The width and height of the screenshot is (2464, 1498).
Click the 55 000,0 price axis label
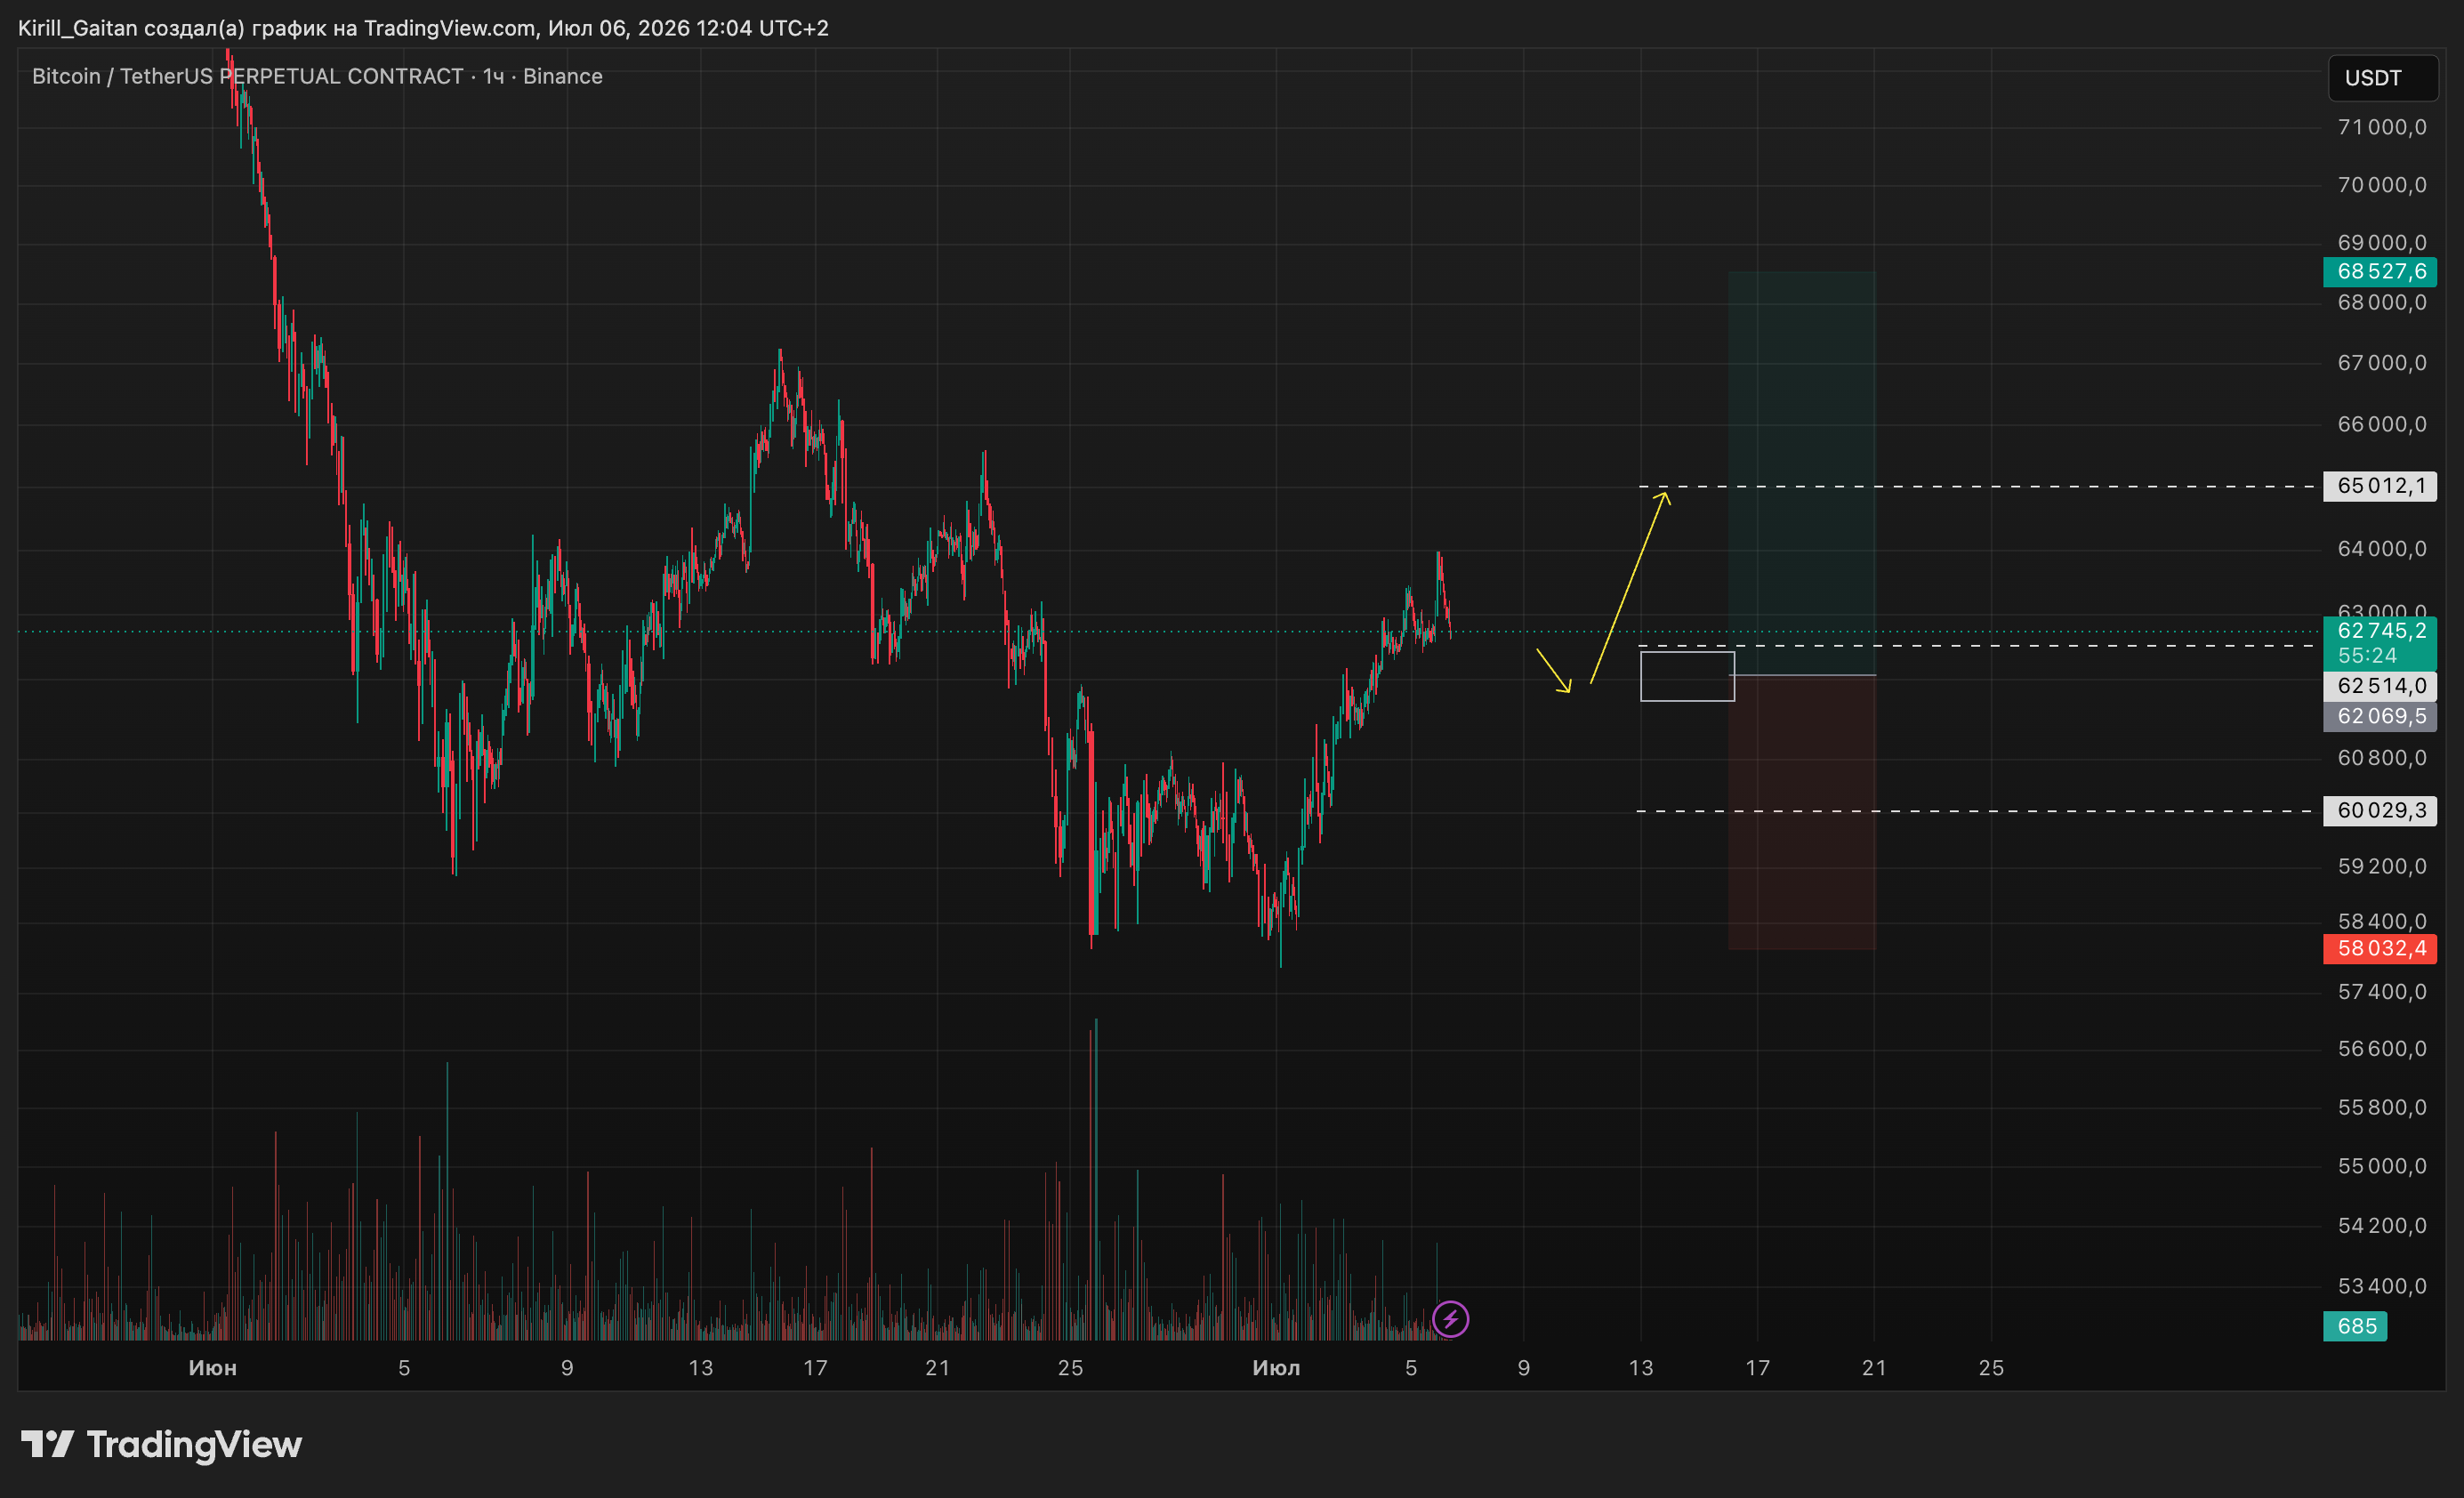pos(2382,1167)
